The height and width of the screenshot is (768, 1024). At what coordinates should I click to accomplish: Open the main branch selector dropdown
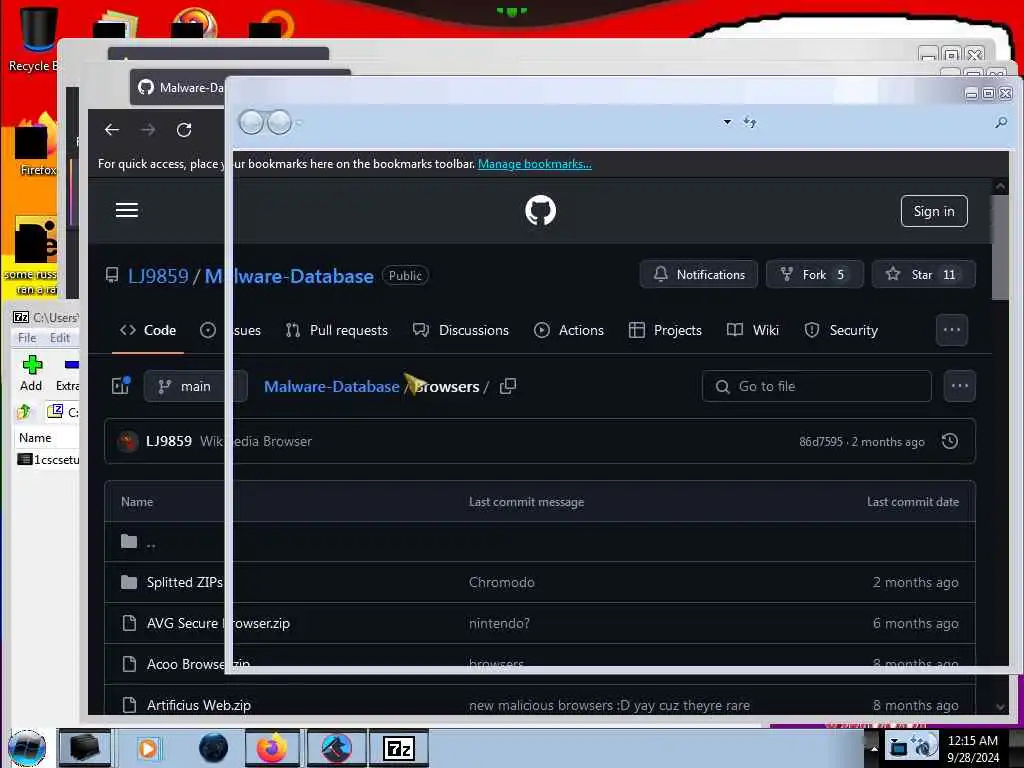(195, 386)
